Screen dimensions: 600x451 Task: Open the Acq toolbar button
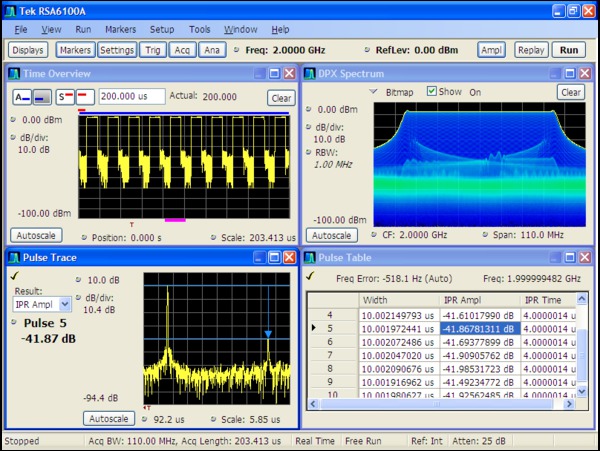click(183, 49)
